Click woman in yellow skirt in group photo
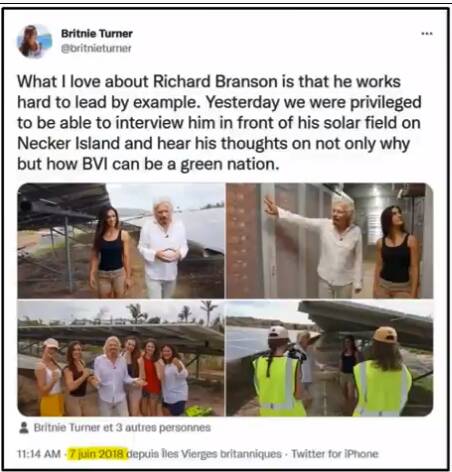Image resolution: width=452 pixels, height=472 pixels. (x=51, y=377)
